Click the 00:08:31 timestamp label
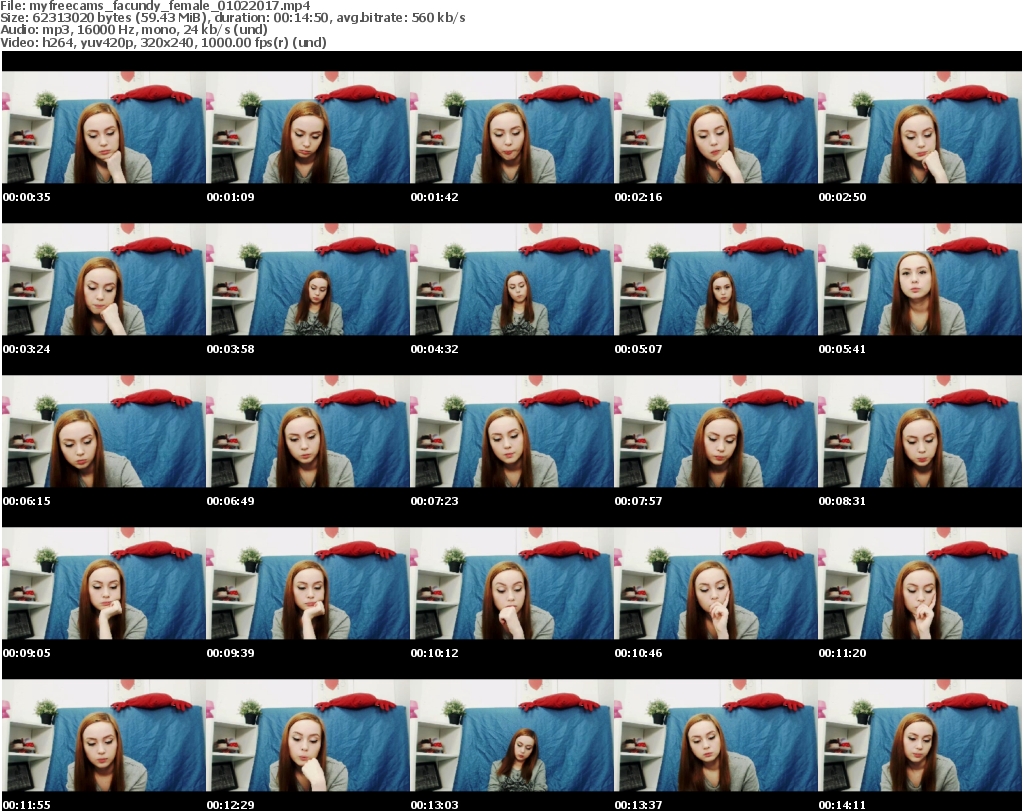The height and width of the screenshot is (811, 1024). click(842, 501)
